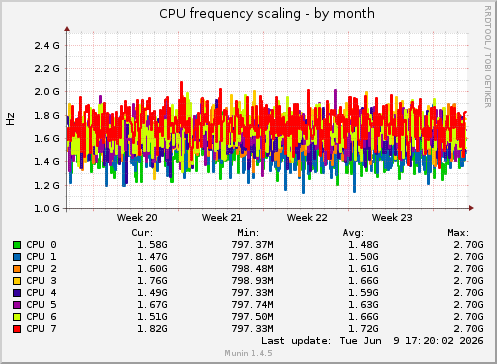Click the 'Munin 1.4.5' version text

tap(248, 353)
